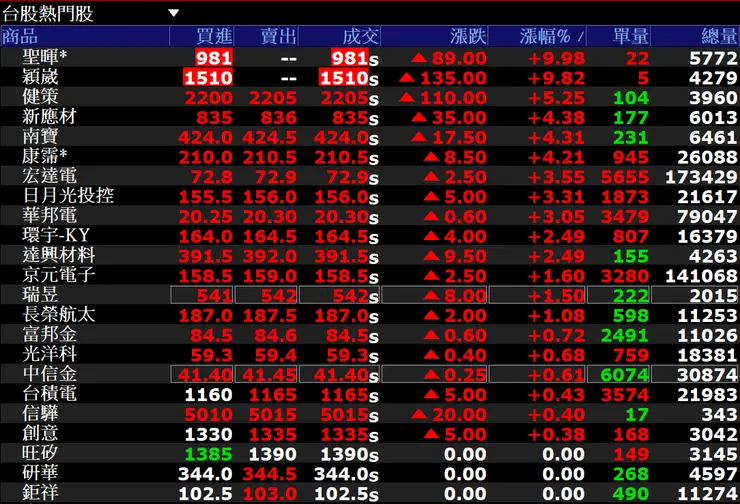
Task: Sort by the 漲幅% column header
Action: (538, 36)
